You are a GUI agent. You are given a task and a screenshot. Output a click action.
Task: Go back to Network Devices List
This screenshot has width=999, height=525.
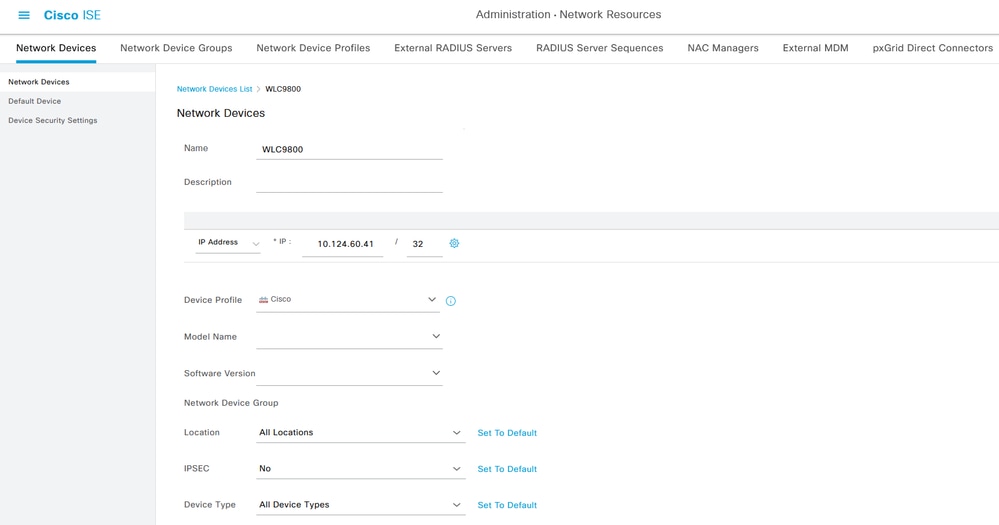coord(214,89)
